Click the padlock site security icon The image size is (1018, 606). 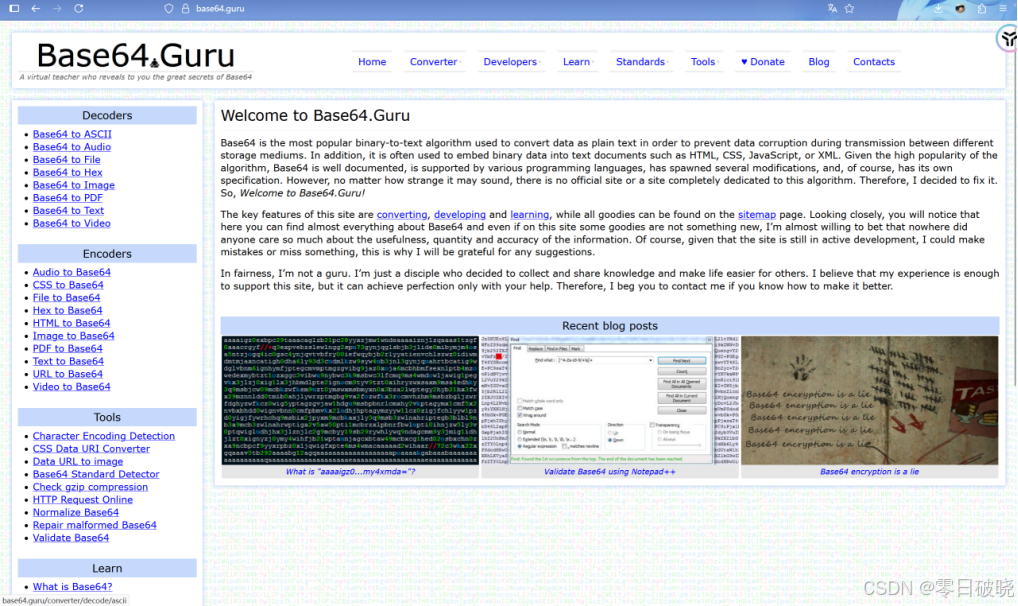pyautogui.click(x=185, y=8)
